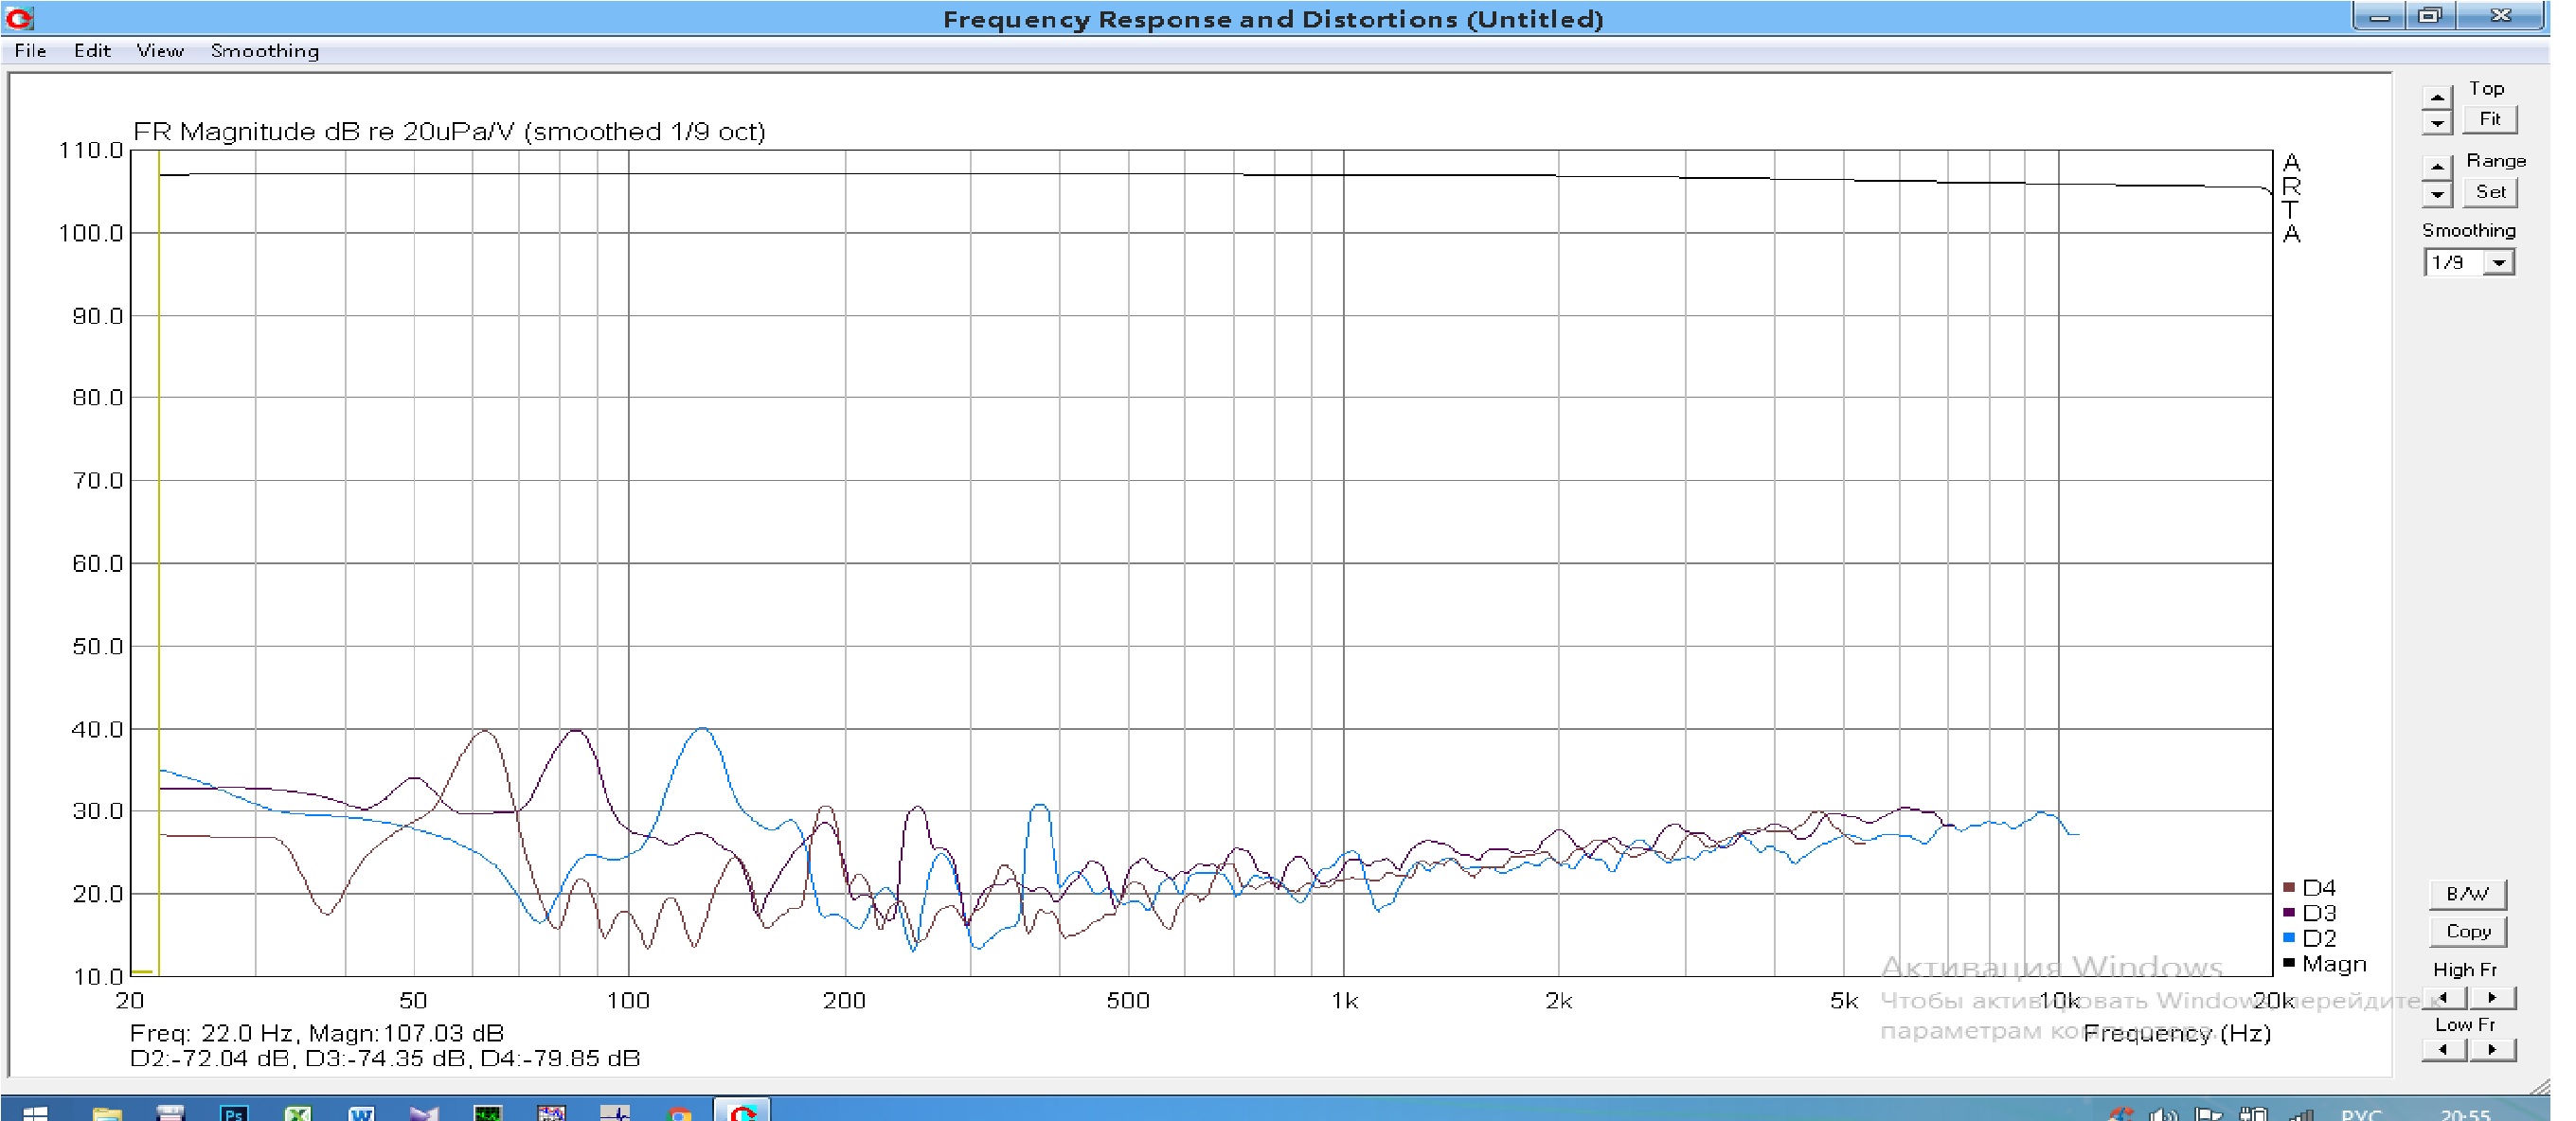Open the Smoothing menu
2576x1121 pixels.
click(x=265, y=51)
